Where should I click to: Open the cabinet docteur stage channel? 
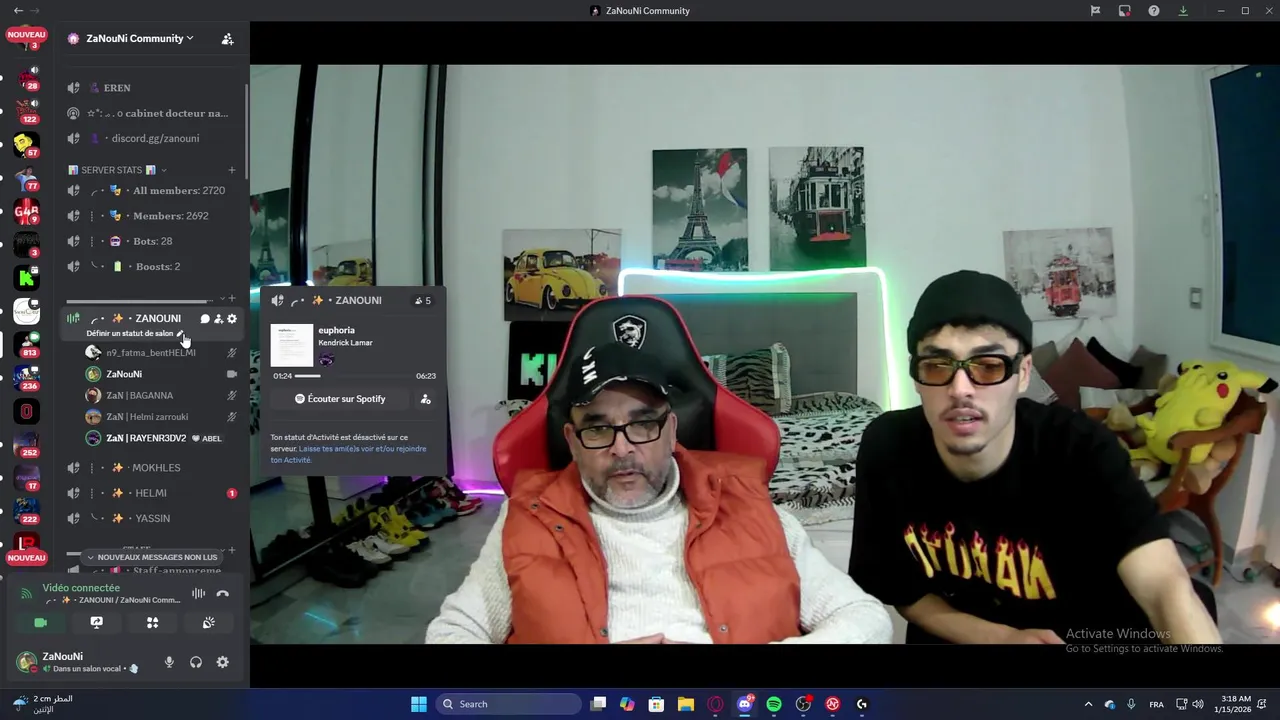tap(152, 113)
